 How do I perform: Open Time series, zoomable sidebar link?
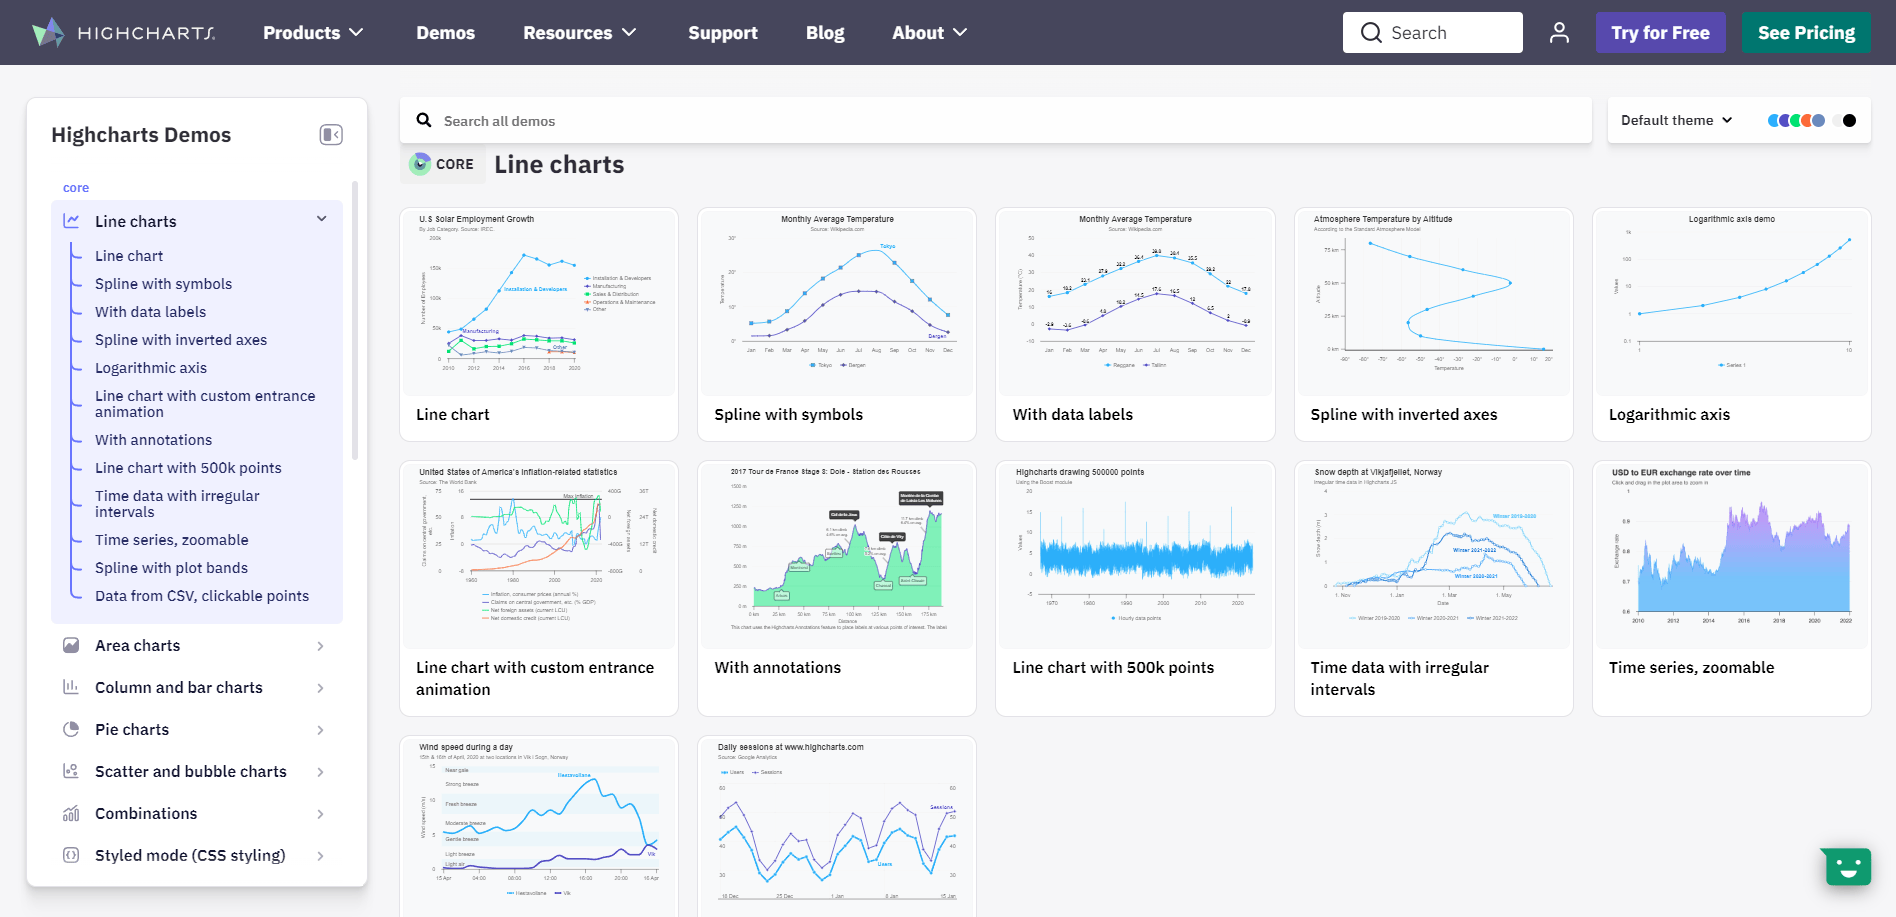pos(171,540)
